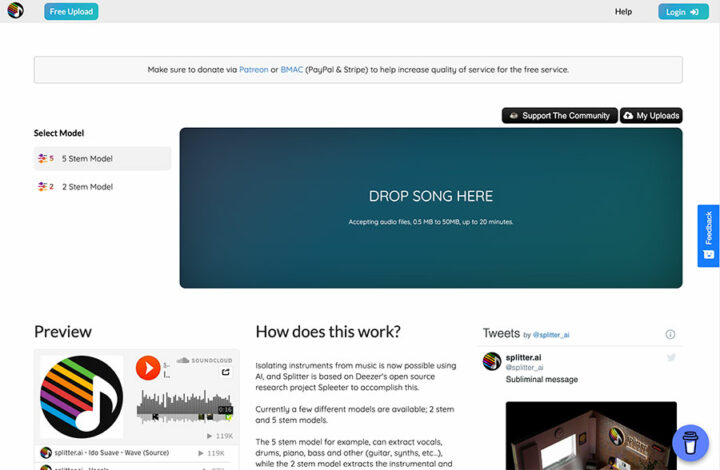720x470 pixels.
Task: Click the Login button
Action: coord(683,12)
